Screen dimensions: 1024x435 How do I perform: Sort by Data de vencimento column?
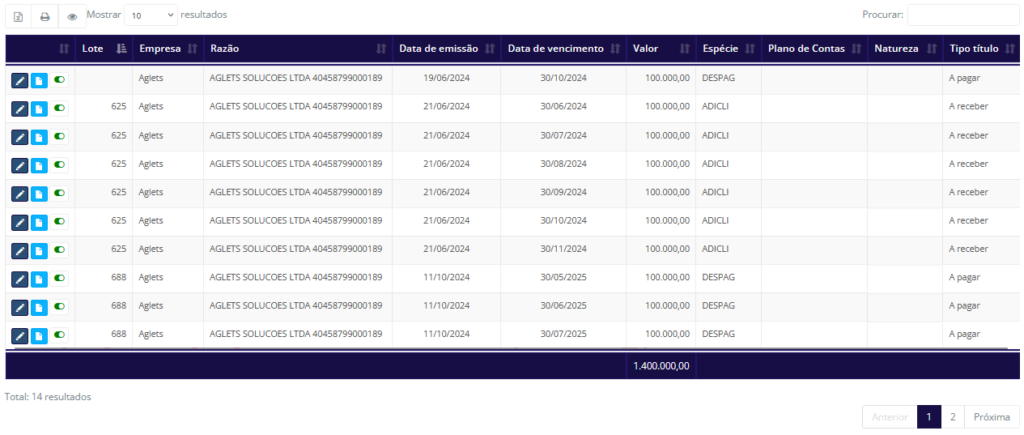pos(564,49)
